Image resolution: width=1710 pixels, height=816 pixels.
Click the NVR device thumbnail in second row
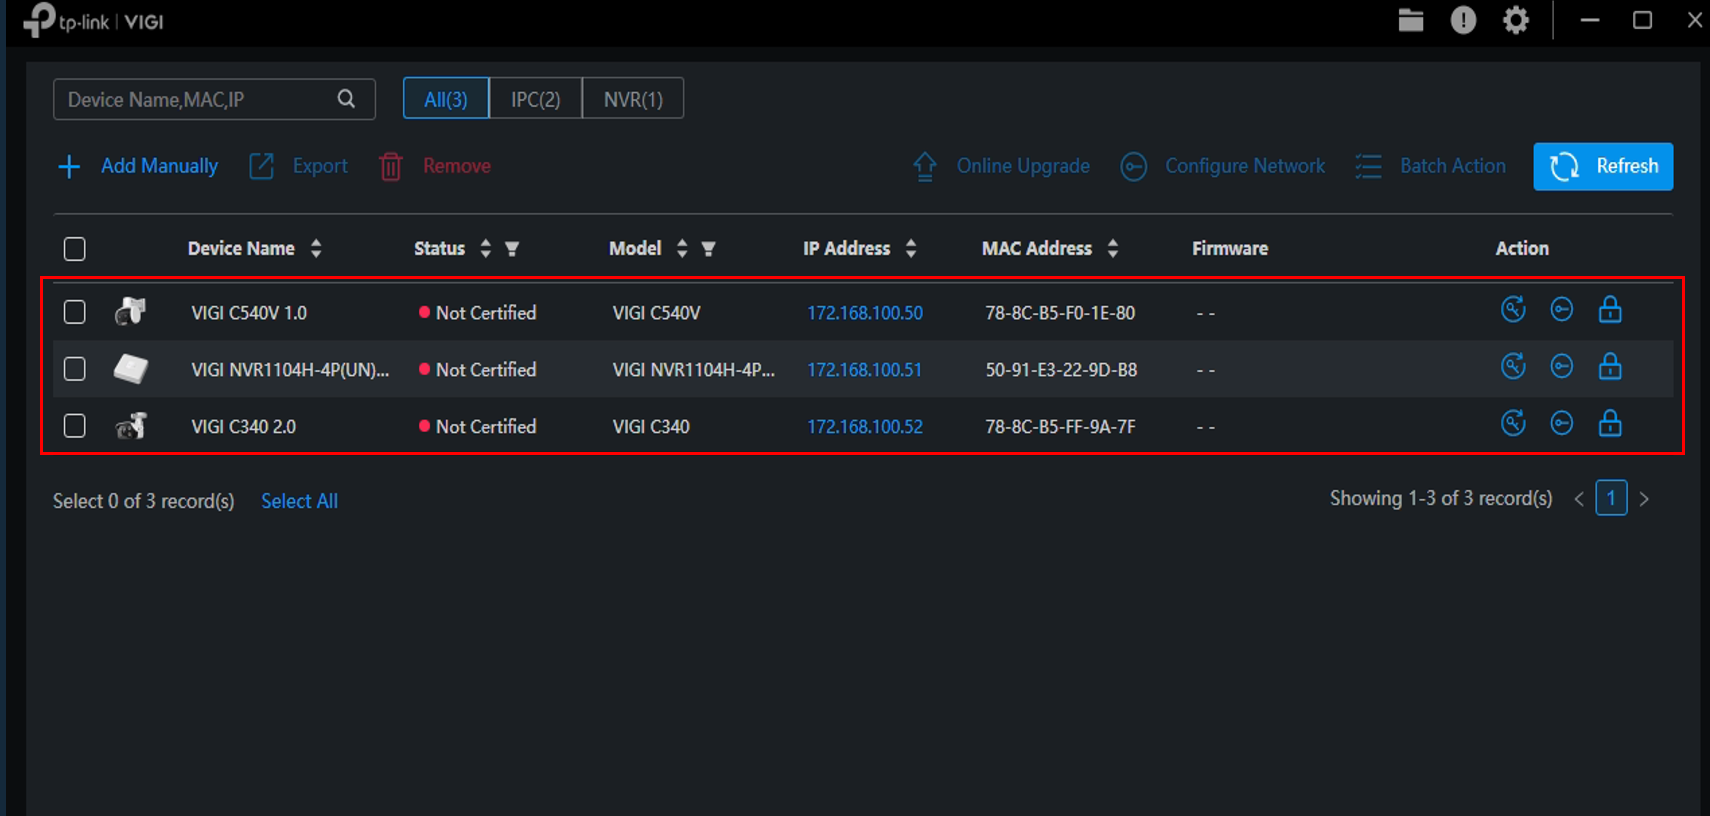[x=130, y=369]
